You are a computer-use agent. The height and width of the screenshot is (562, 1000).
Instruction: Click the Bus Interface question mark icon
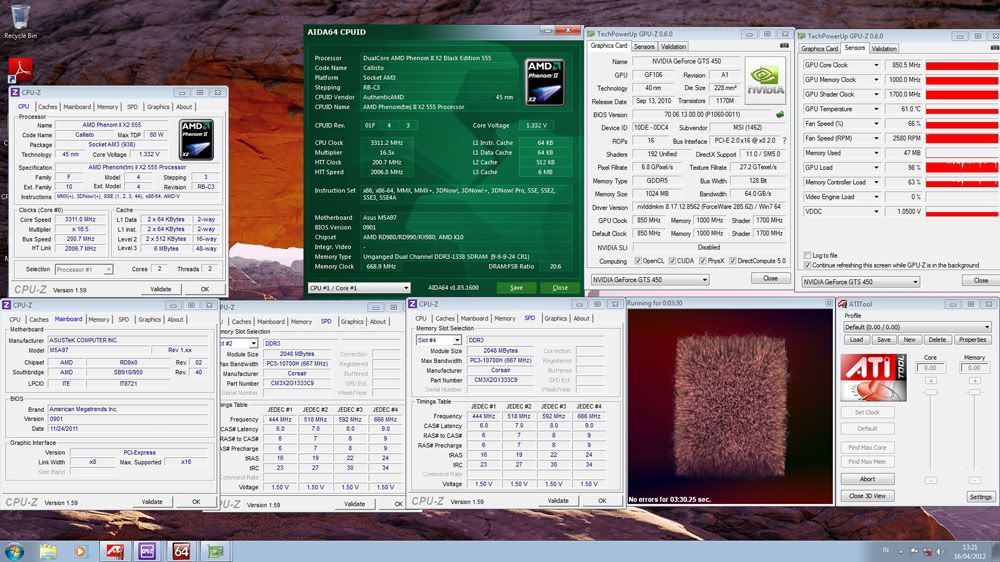tap(784, 140)
